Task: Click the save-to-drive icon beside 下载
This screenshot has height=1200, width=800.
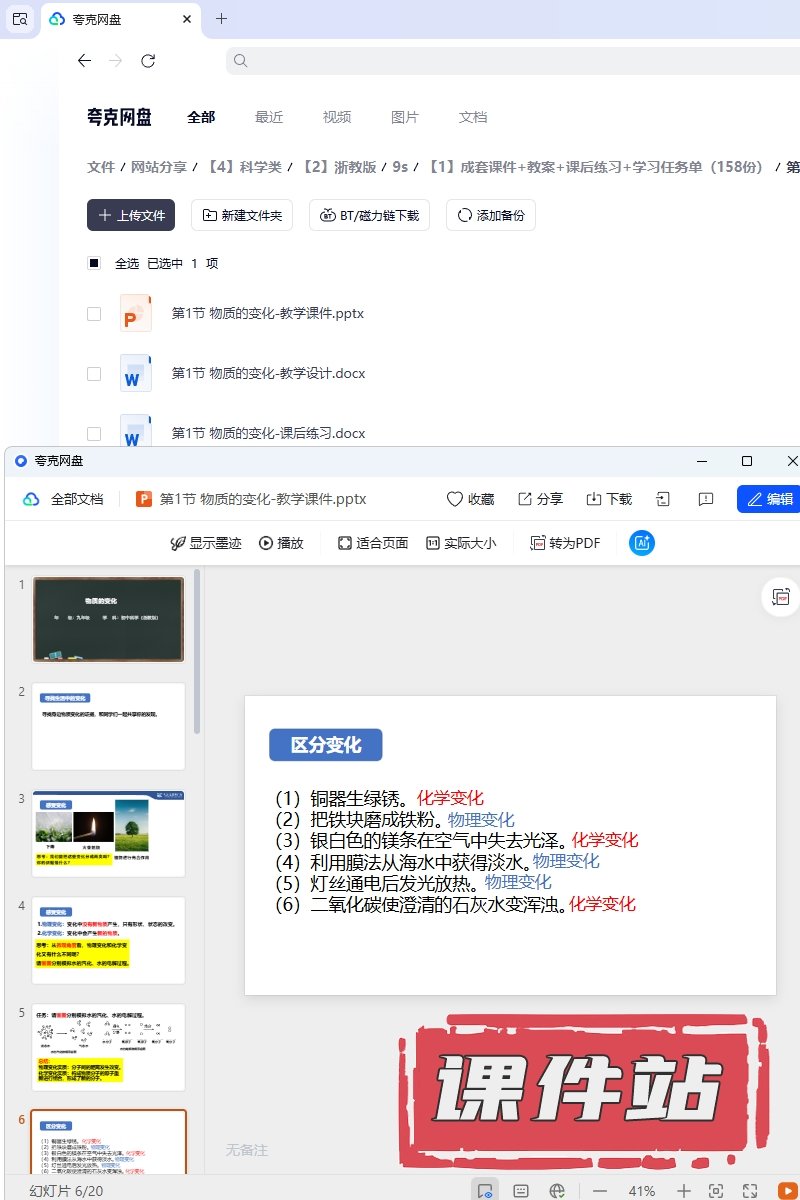Action: click(662, 499)
